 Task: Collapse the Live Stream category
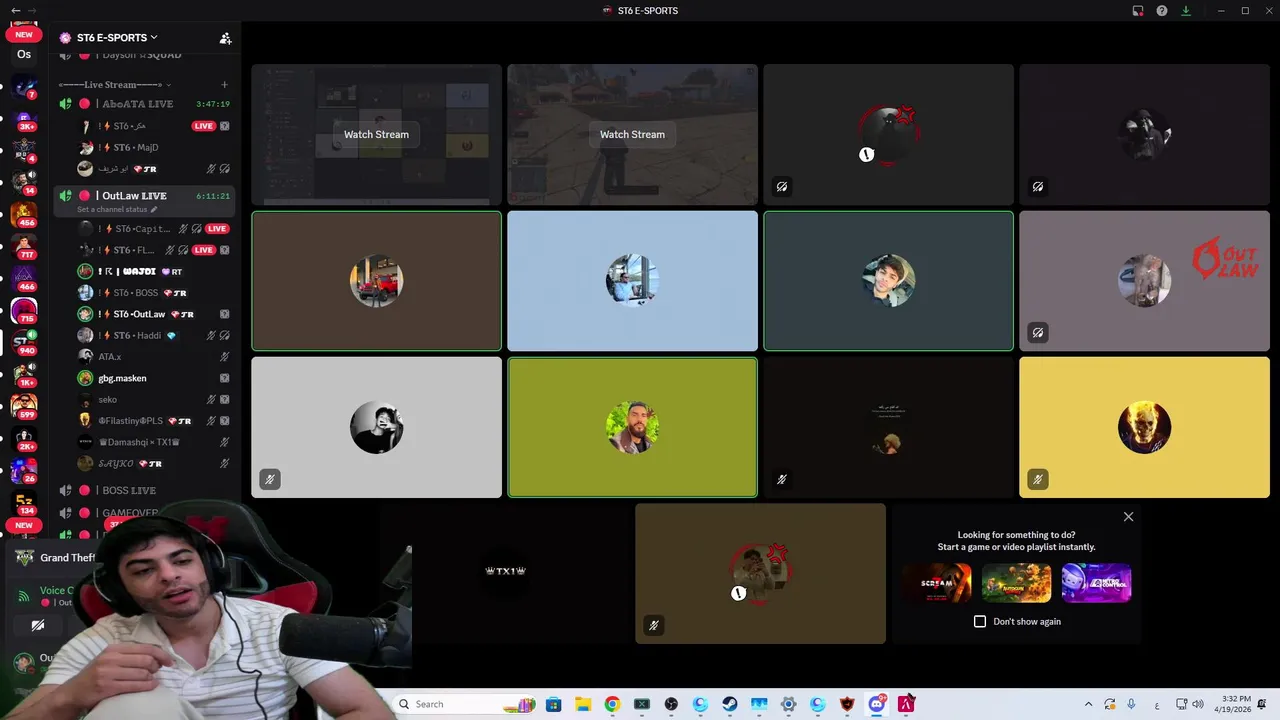113,85
